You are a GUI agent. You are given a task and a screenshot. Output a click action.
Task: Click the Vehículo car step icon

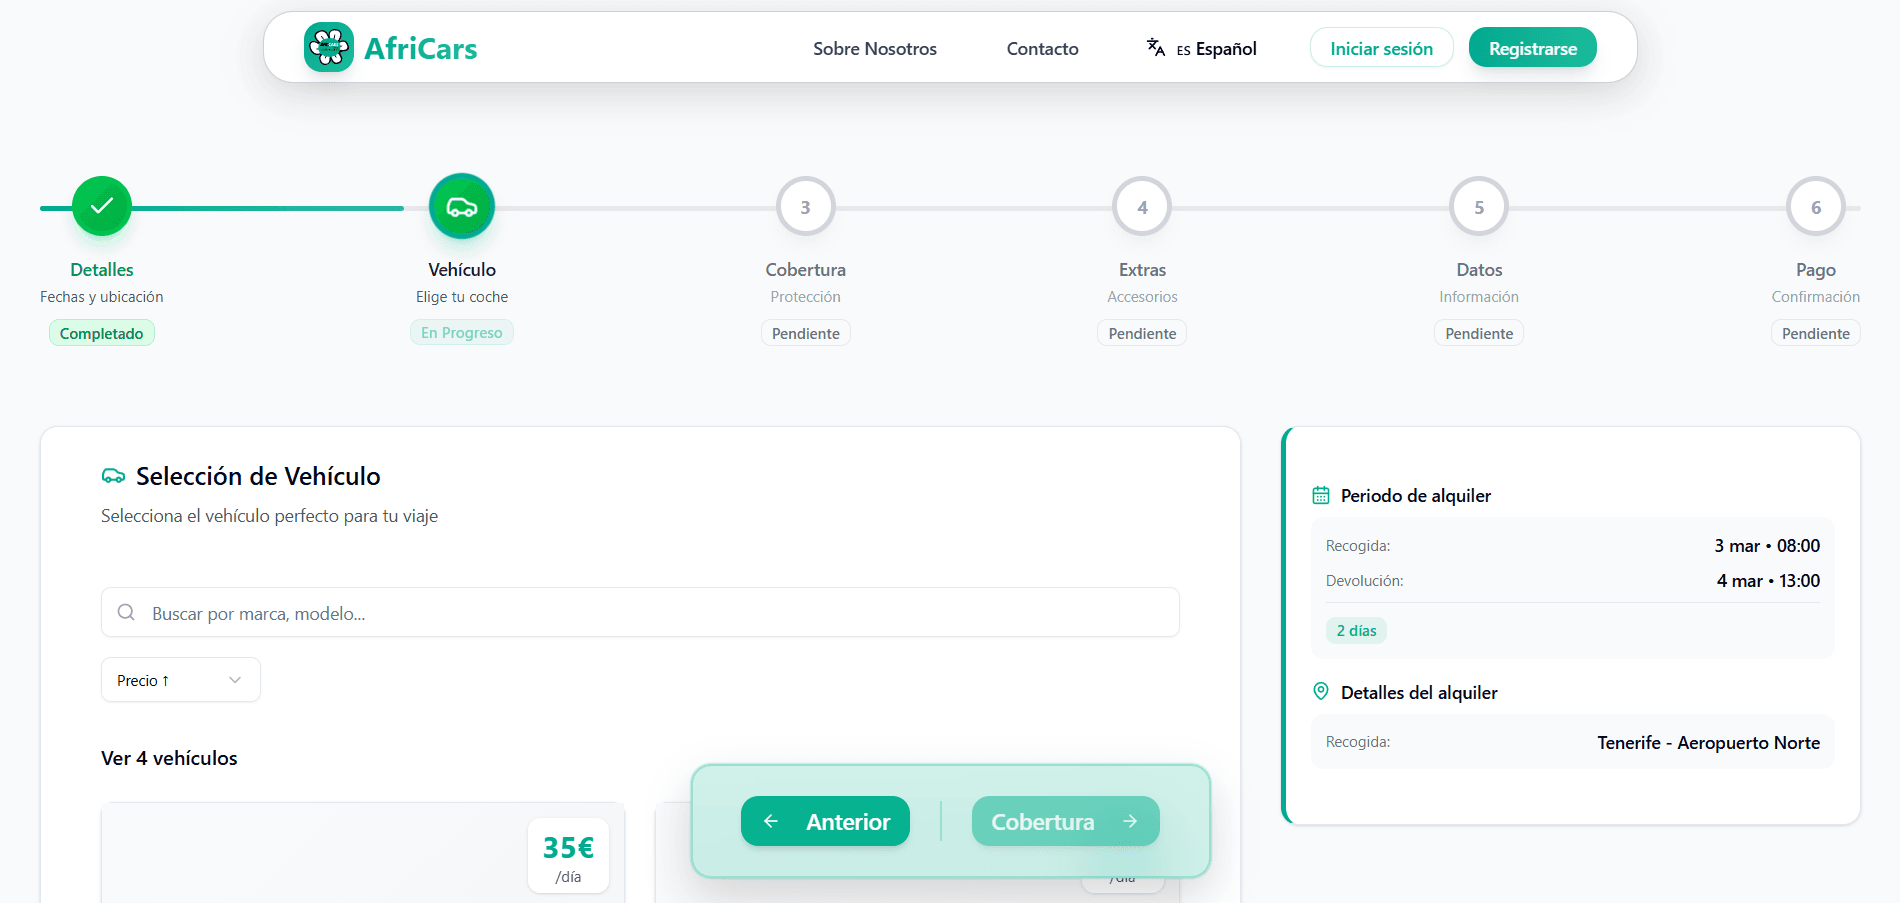(x=462, y=206)
